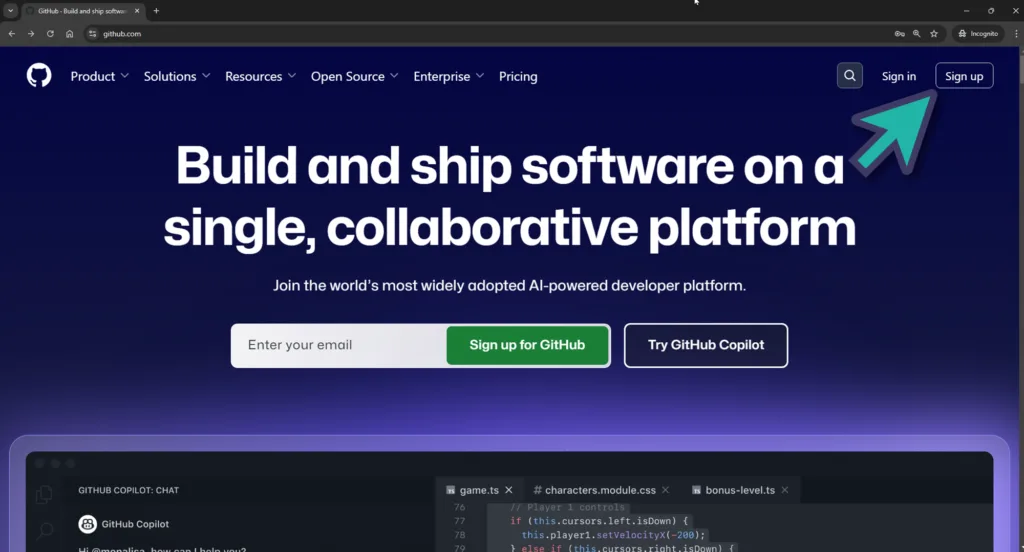1024x552 pixels.
Task: Expand the Enterprise menu
Action: 449,76
